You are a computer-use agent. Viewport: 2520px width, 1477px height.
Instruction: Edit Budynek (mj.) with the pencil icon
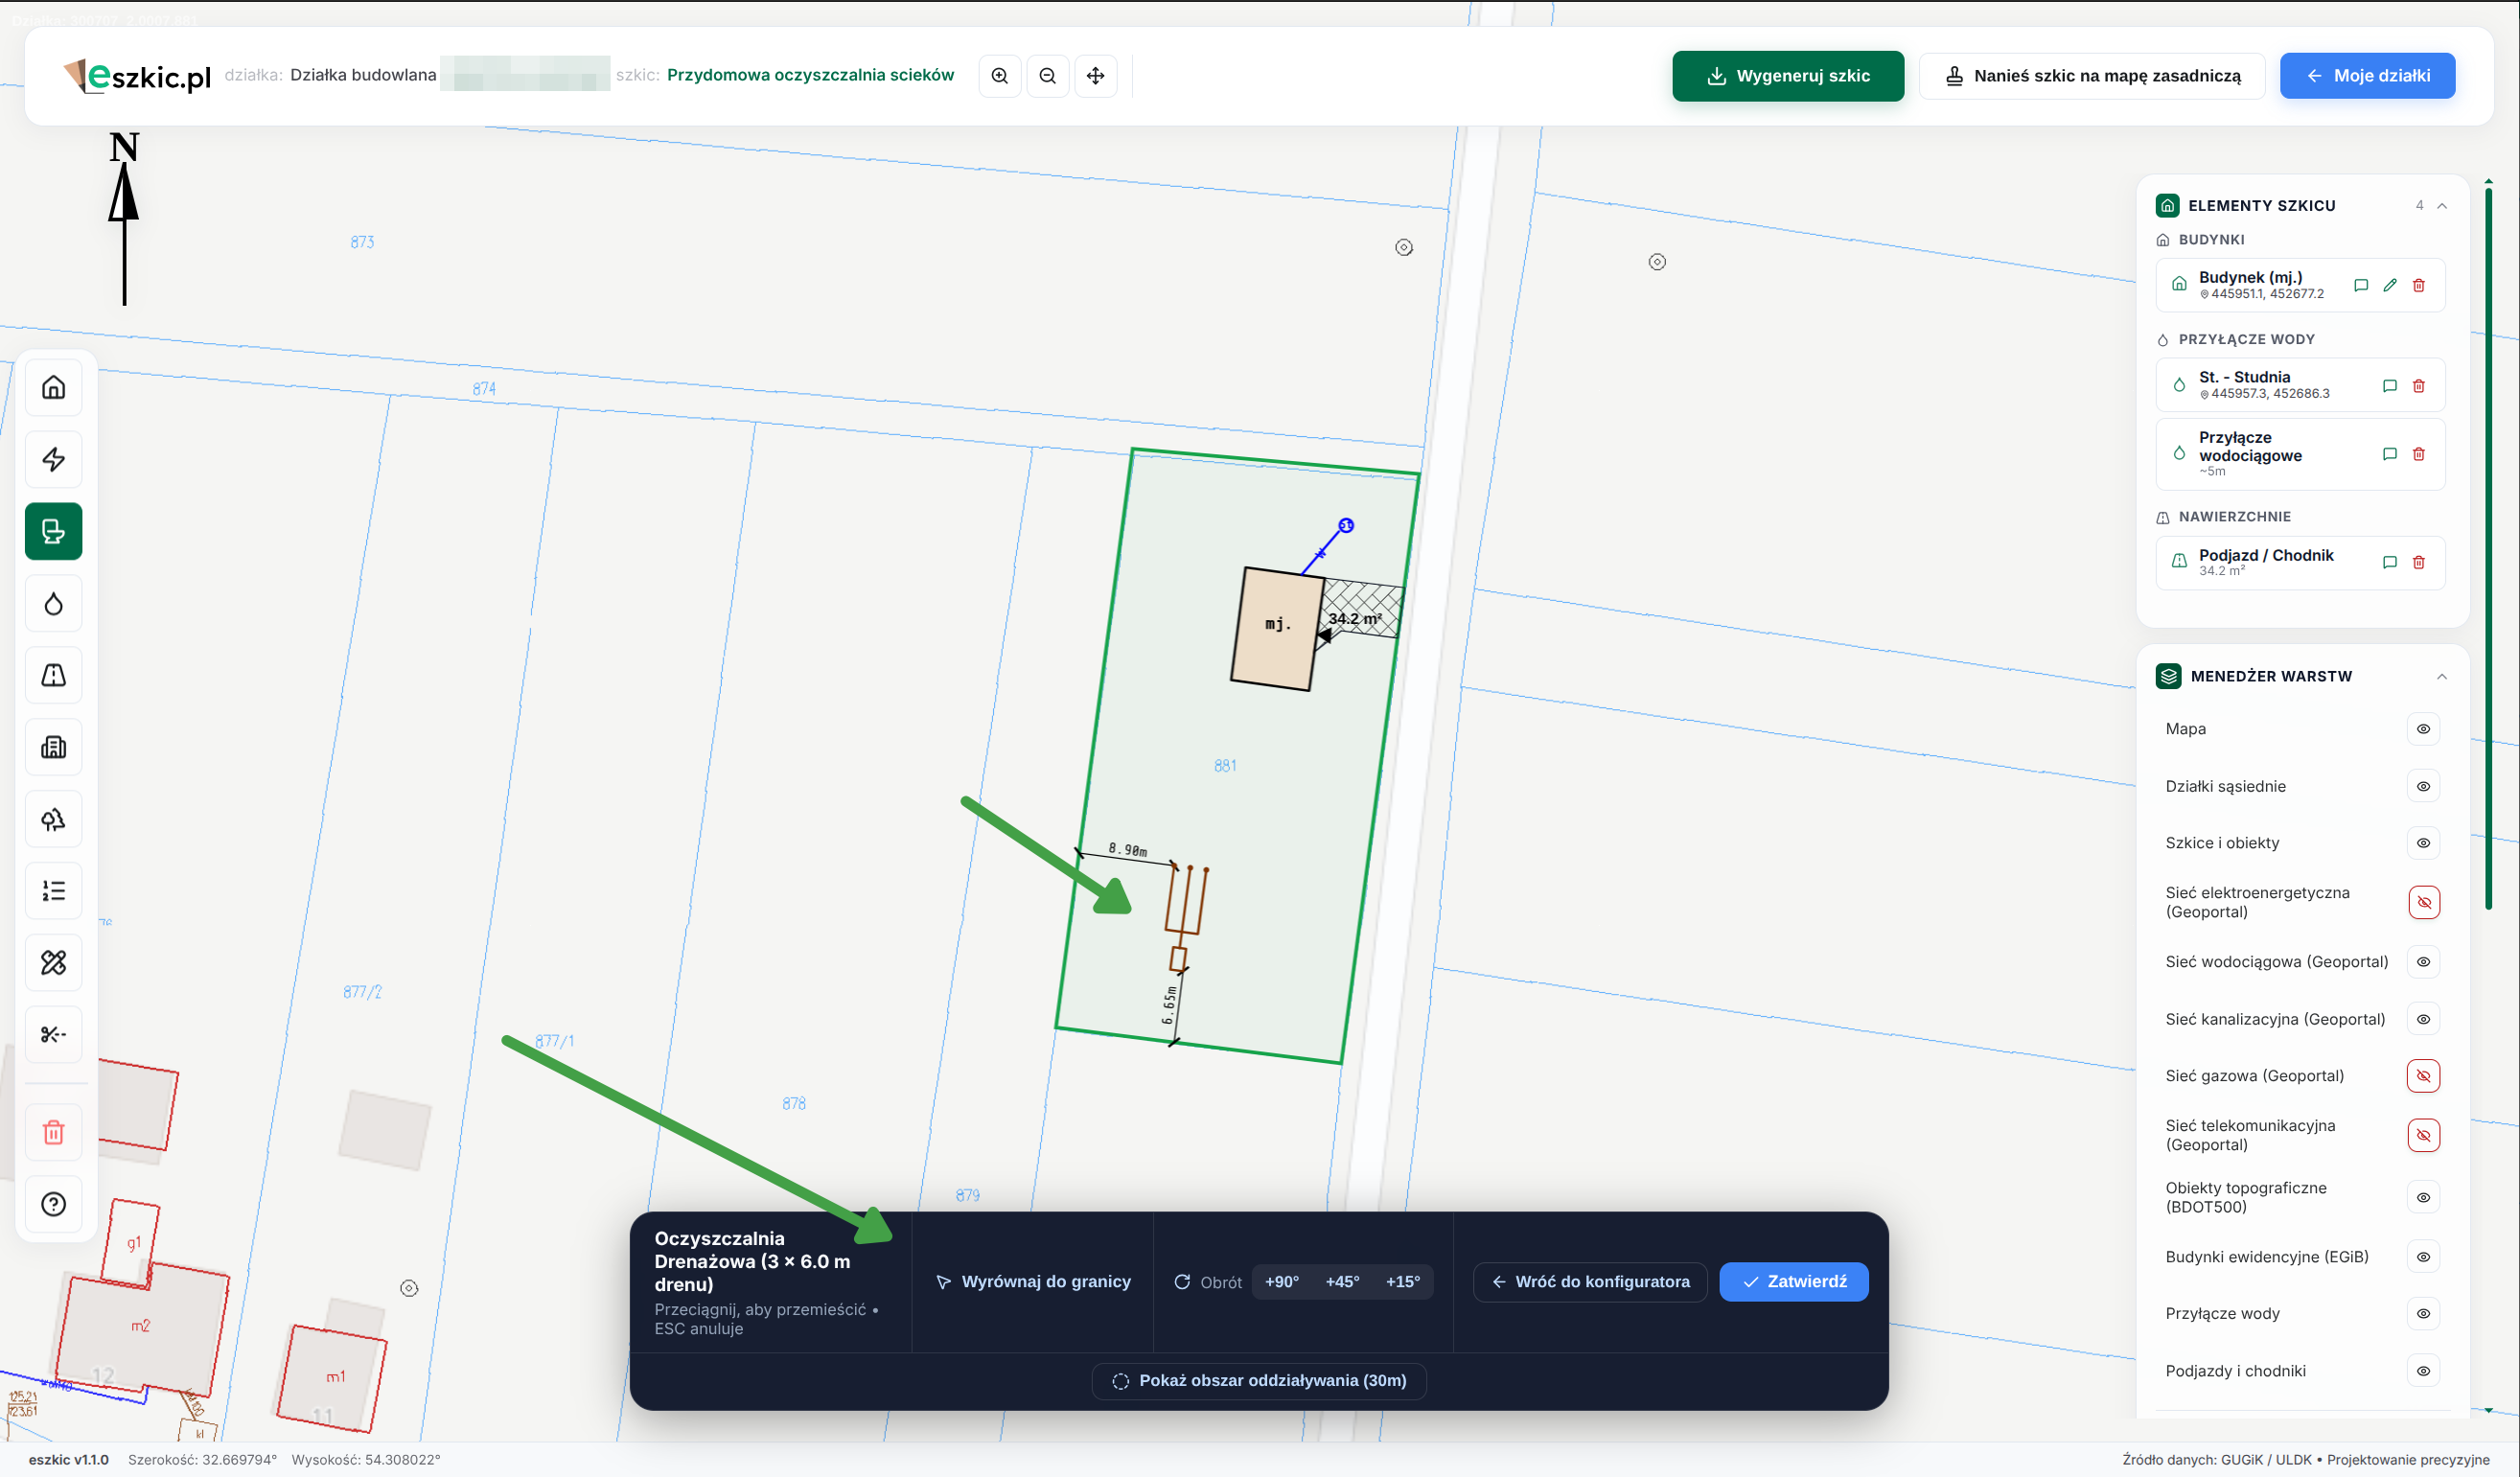pos(2389,285)
